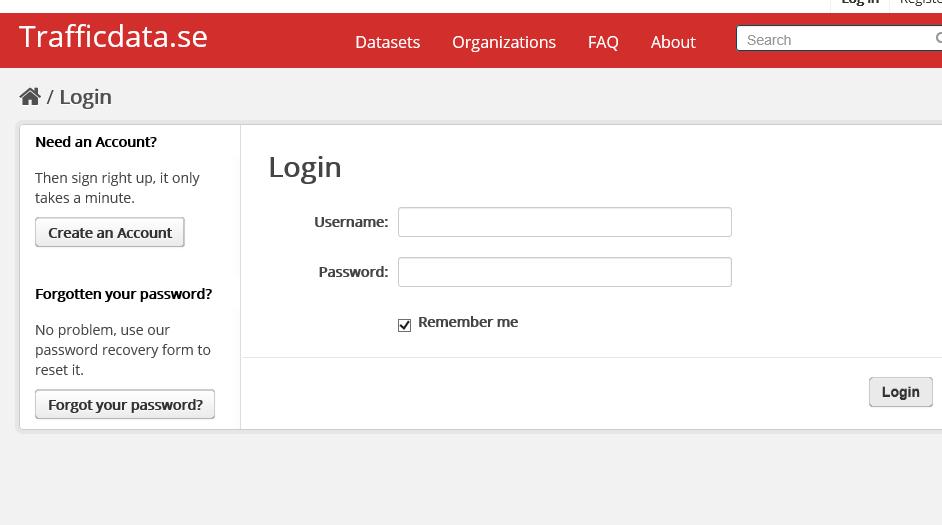
Task: Focus the Search input field
Action: point(839,38)
